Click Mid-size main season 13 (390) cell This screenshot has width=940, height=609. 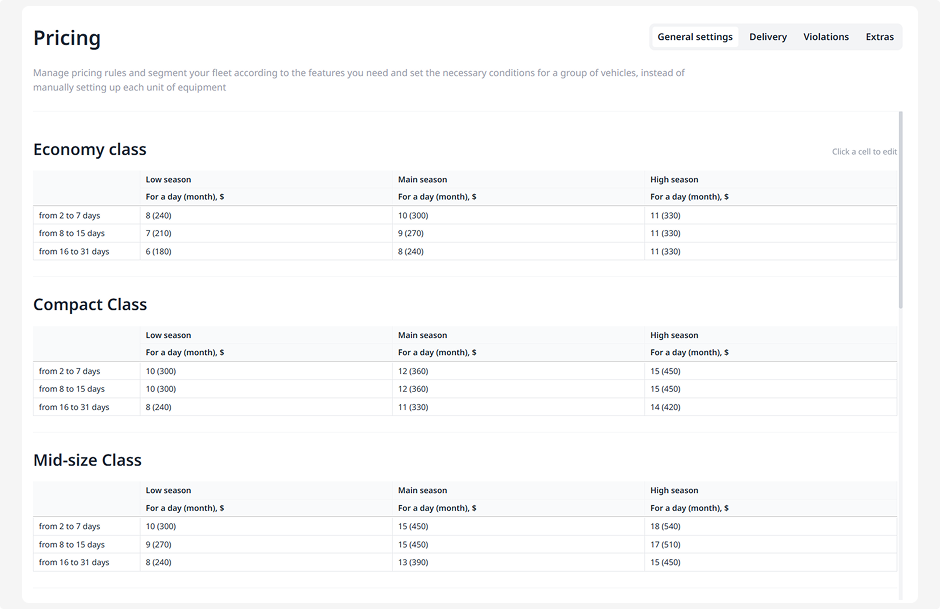[x=518, y=562]
